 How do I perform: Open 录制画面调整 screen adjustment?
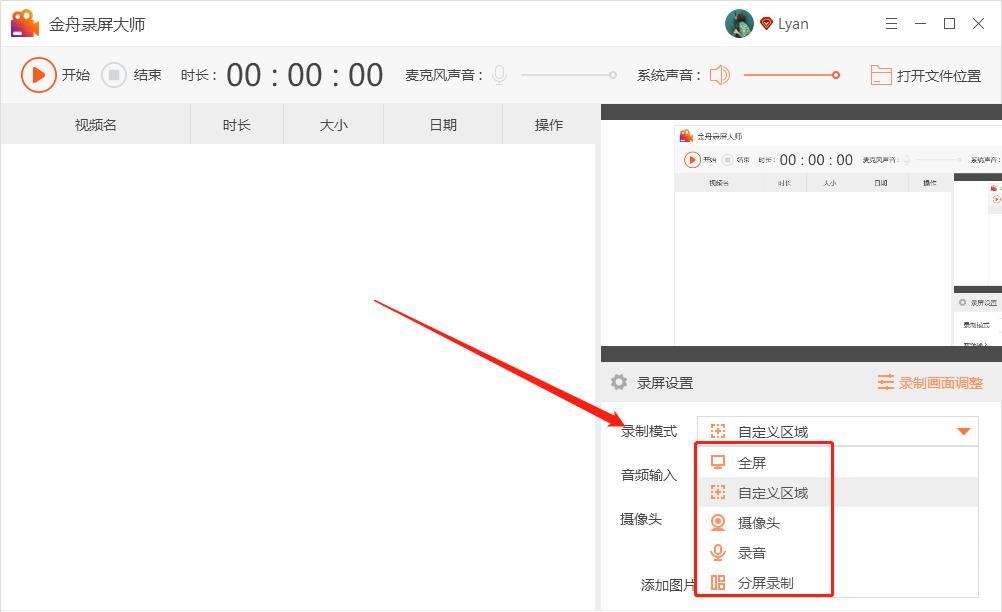coord(931,382)
